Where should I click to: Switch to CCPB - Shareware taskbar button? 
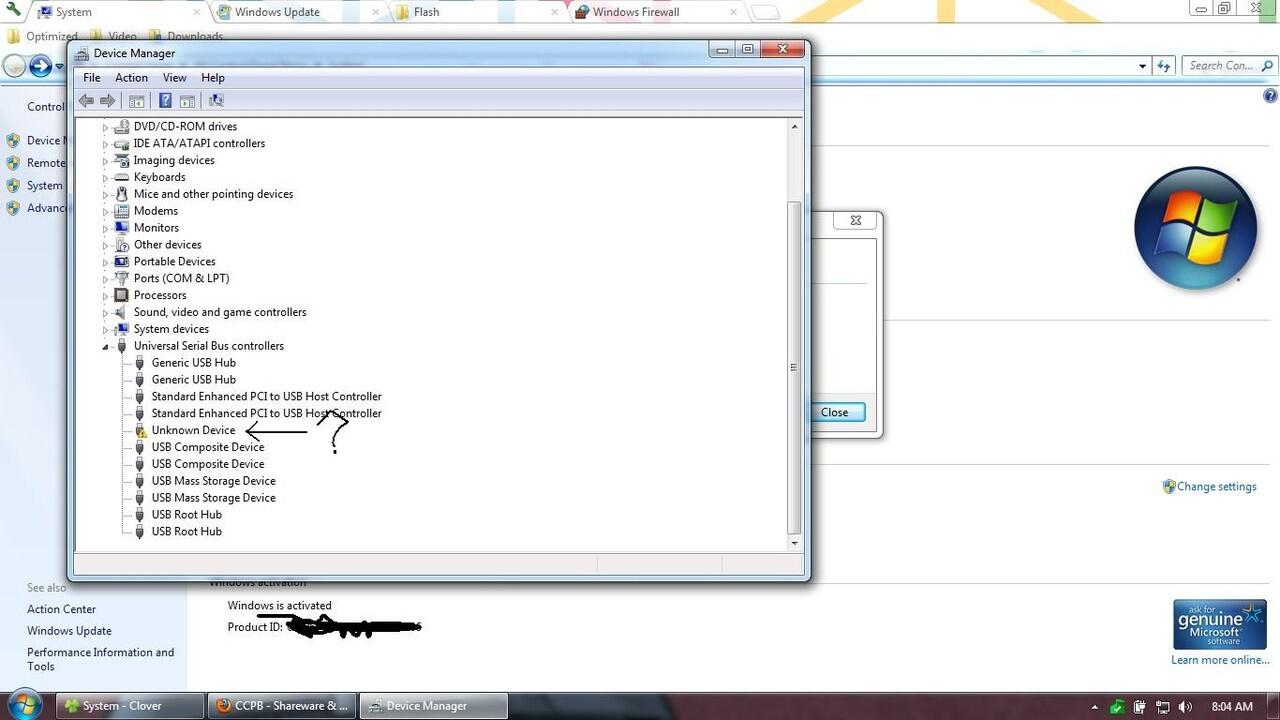pos(282,706)
